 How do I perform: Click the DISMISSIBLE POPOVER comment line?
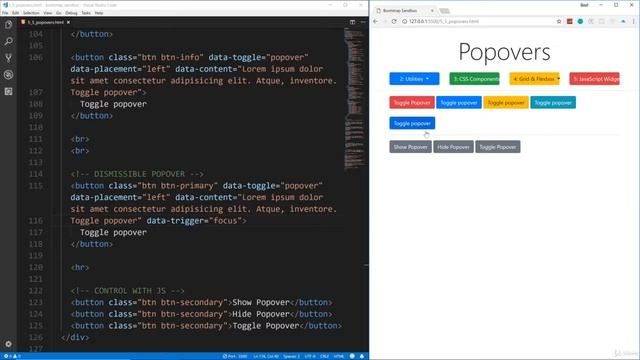click(x=137, y=174)
